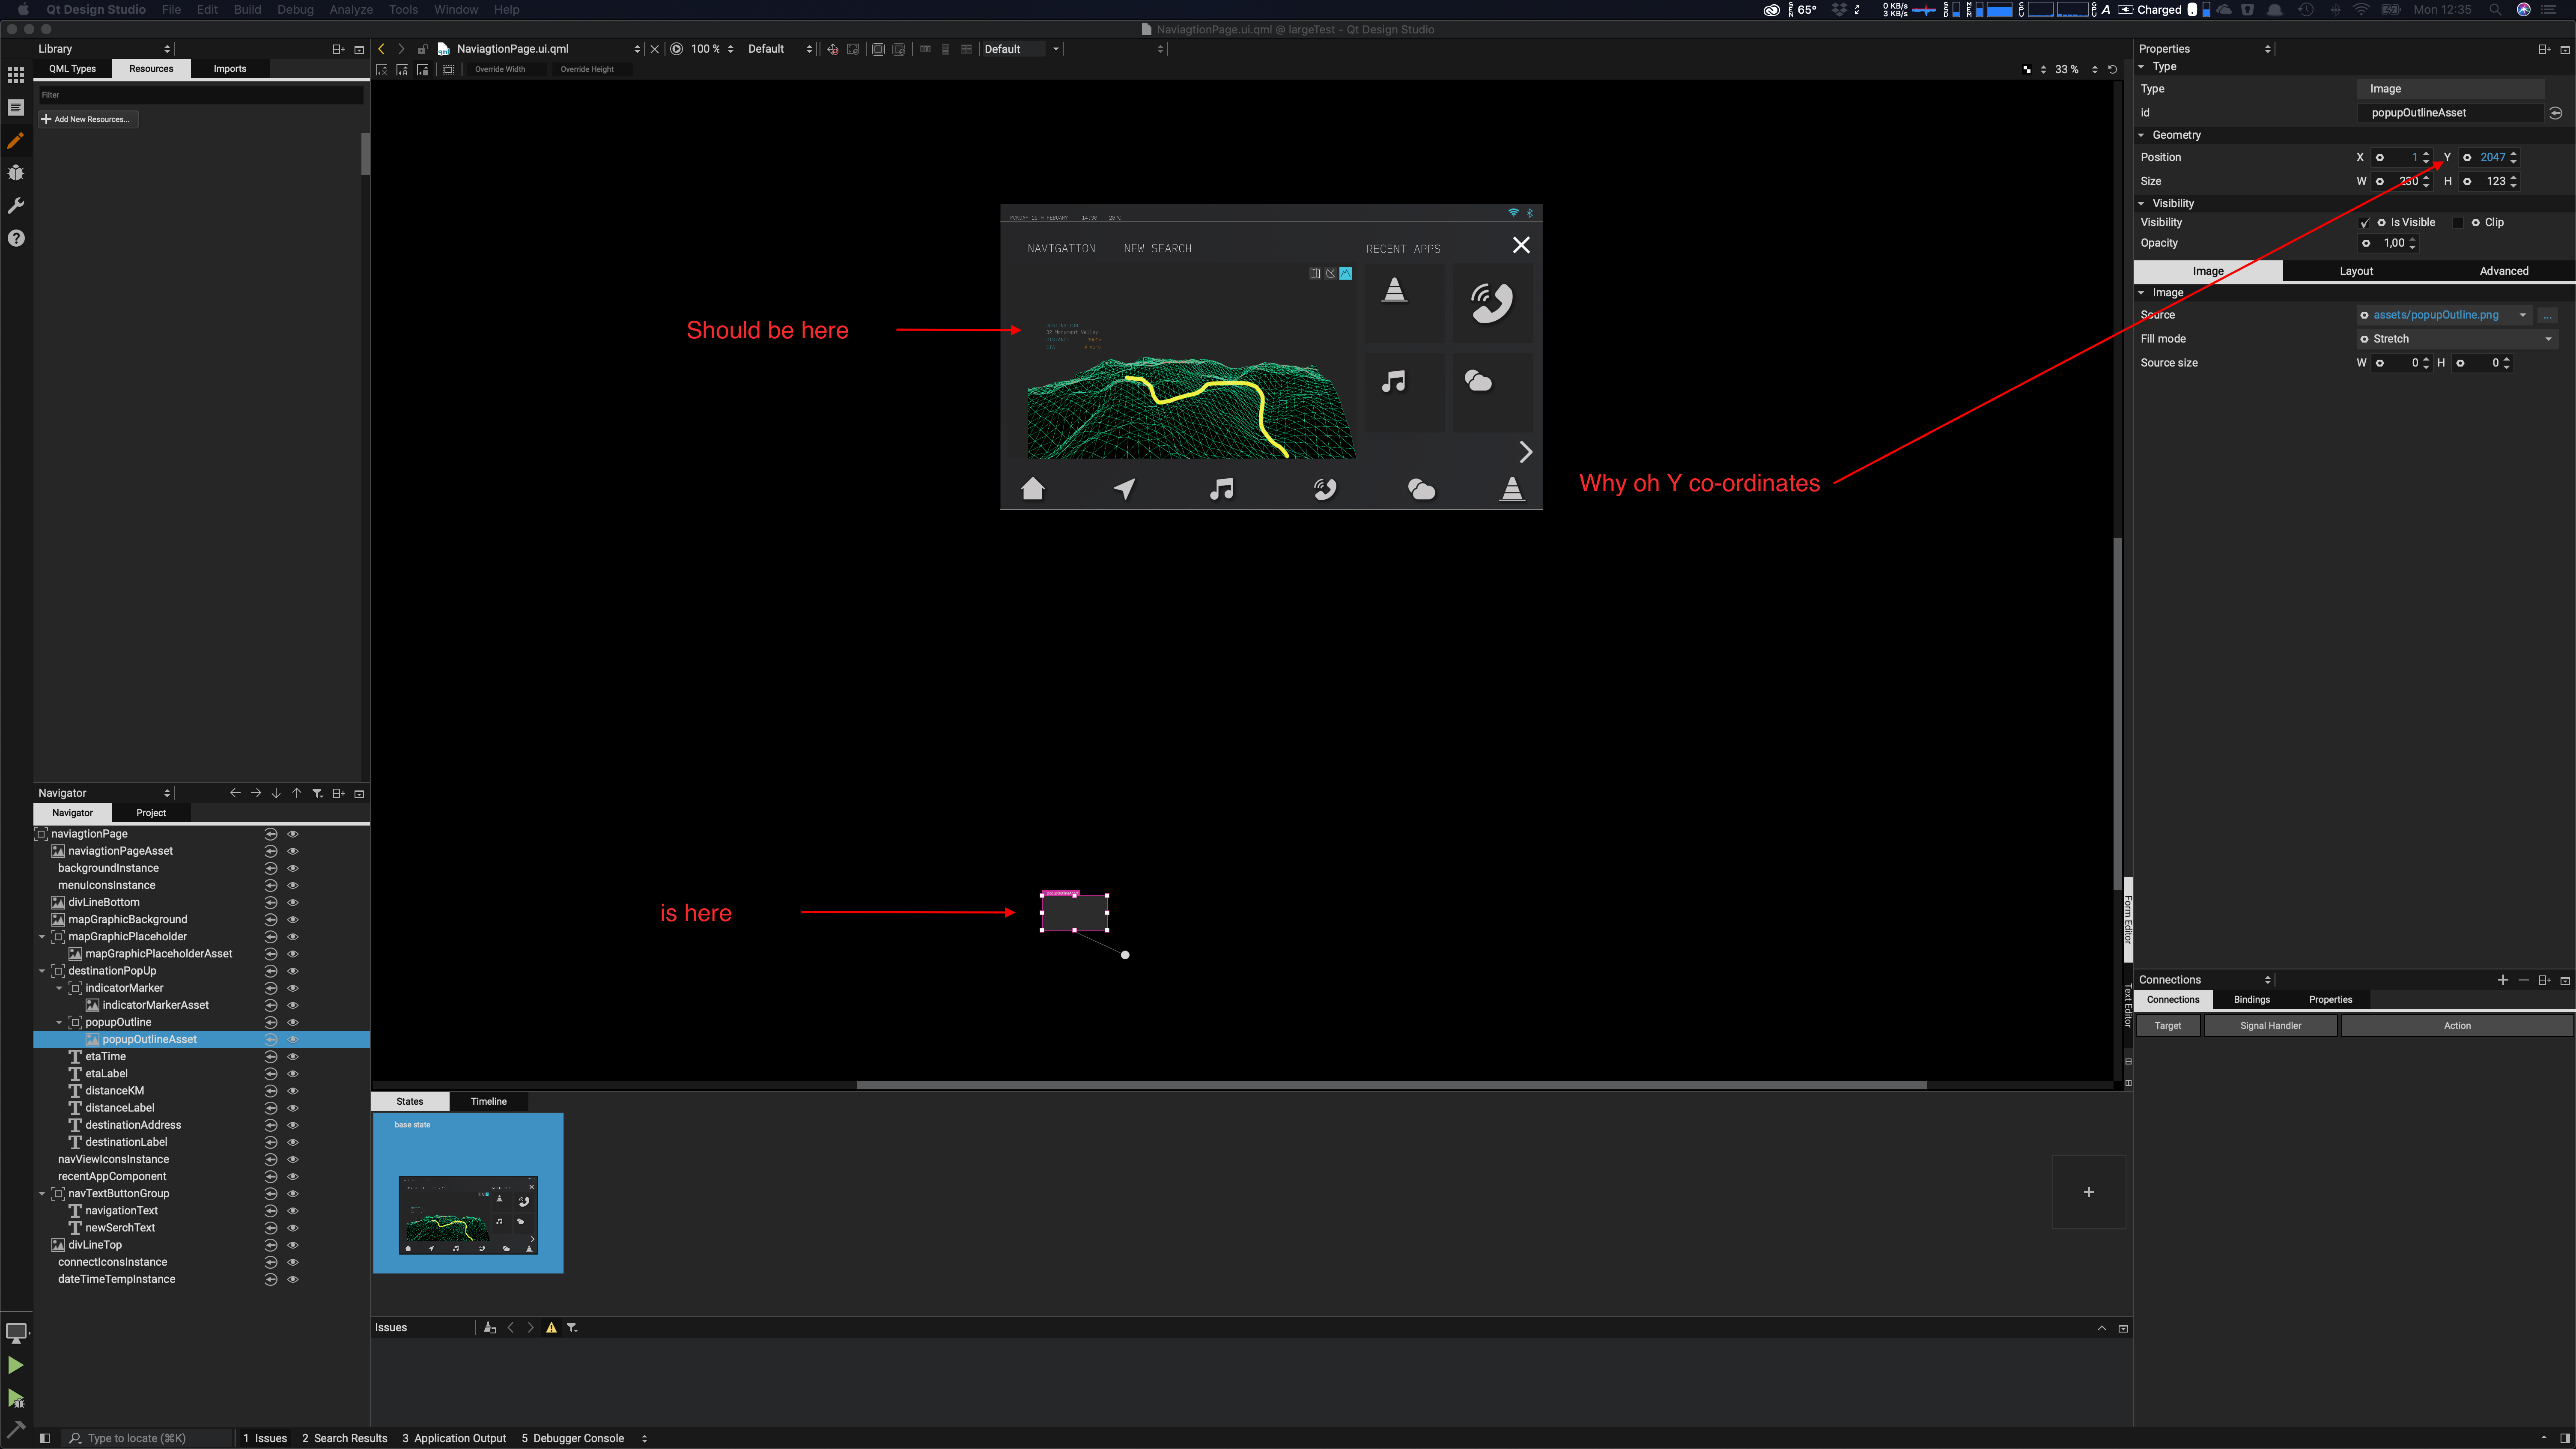This screenshot has height=1449, width=2576.
Task: Open Application Output pane
Action: point(454,1438)
